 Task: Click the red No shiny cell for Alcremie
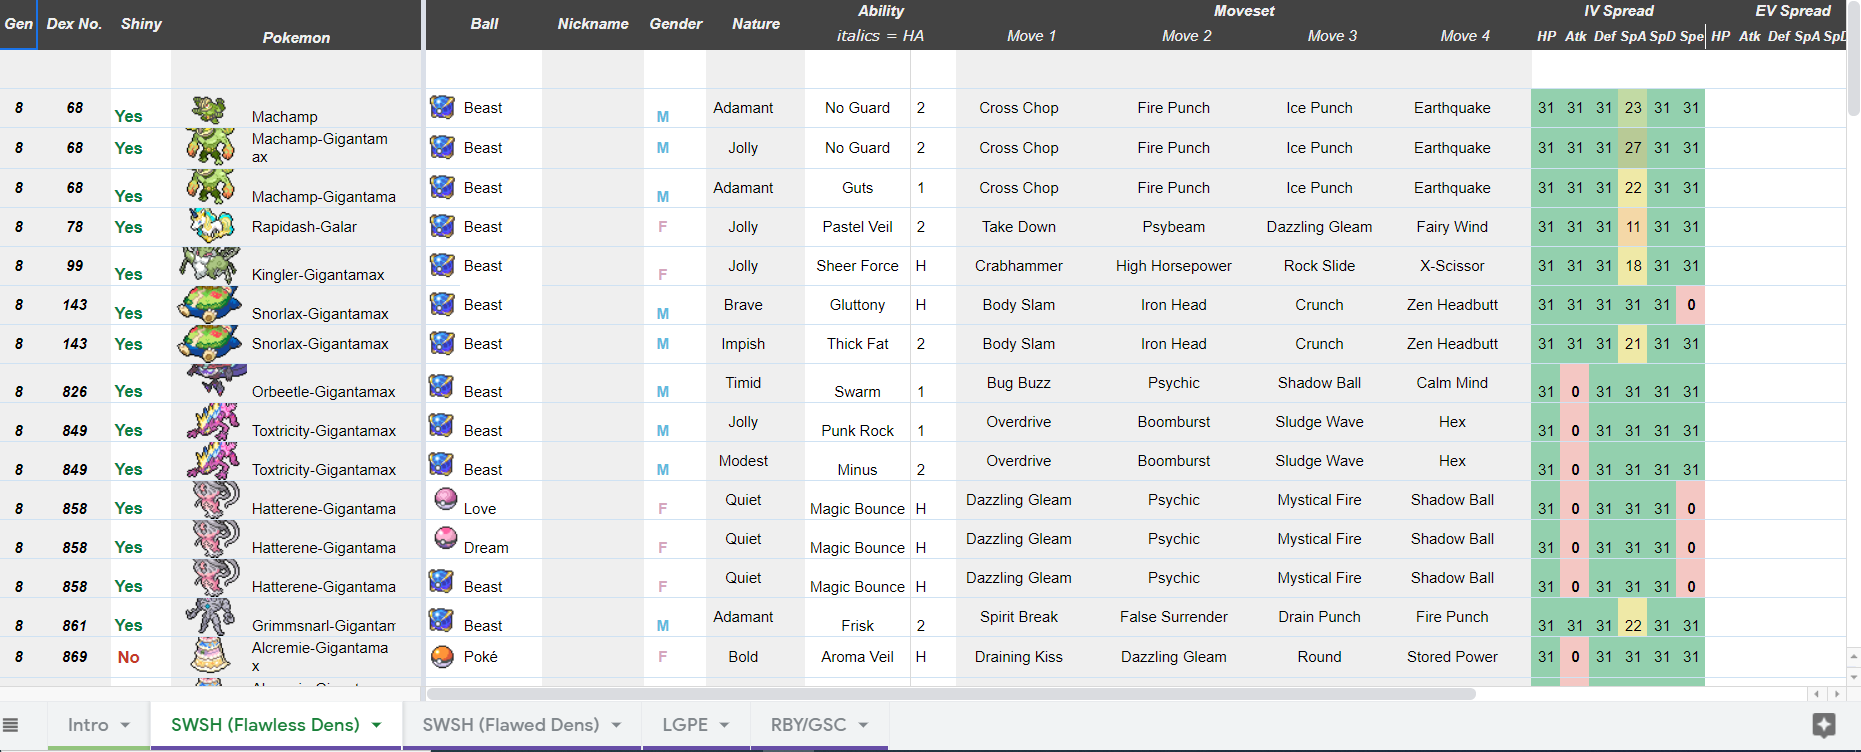[x=141, y=657]
